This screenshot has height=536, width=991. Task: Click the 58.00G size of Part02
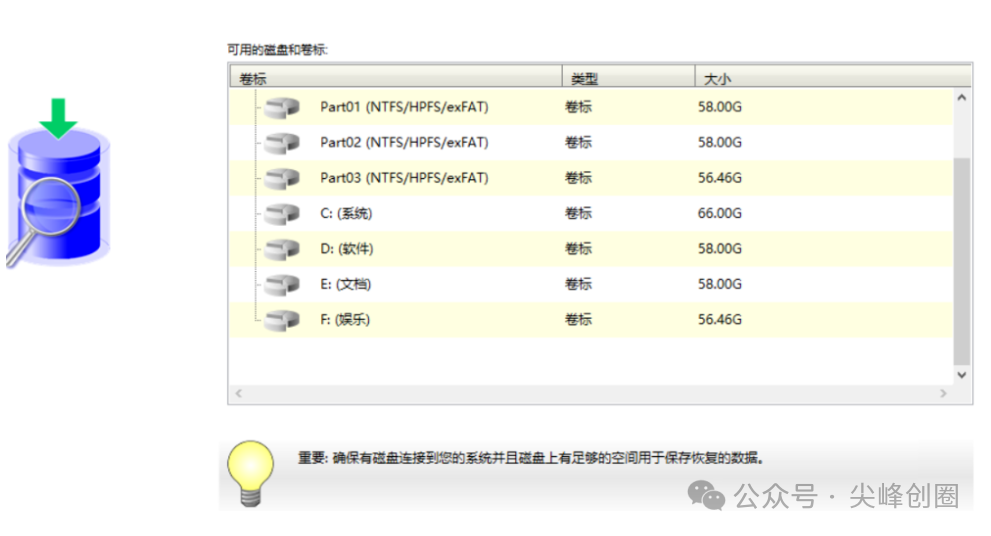pos(719,143)
